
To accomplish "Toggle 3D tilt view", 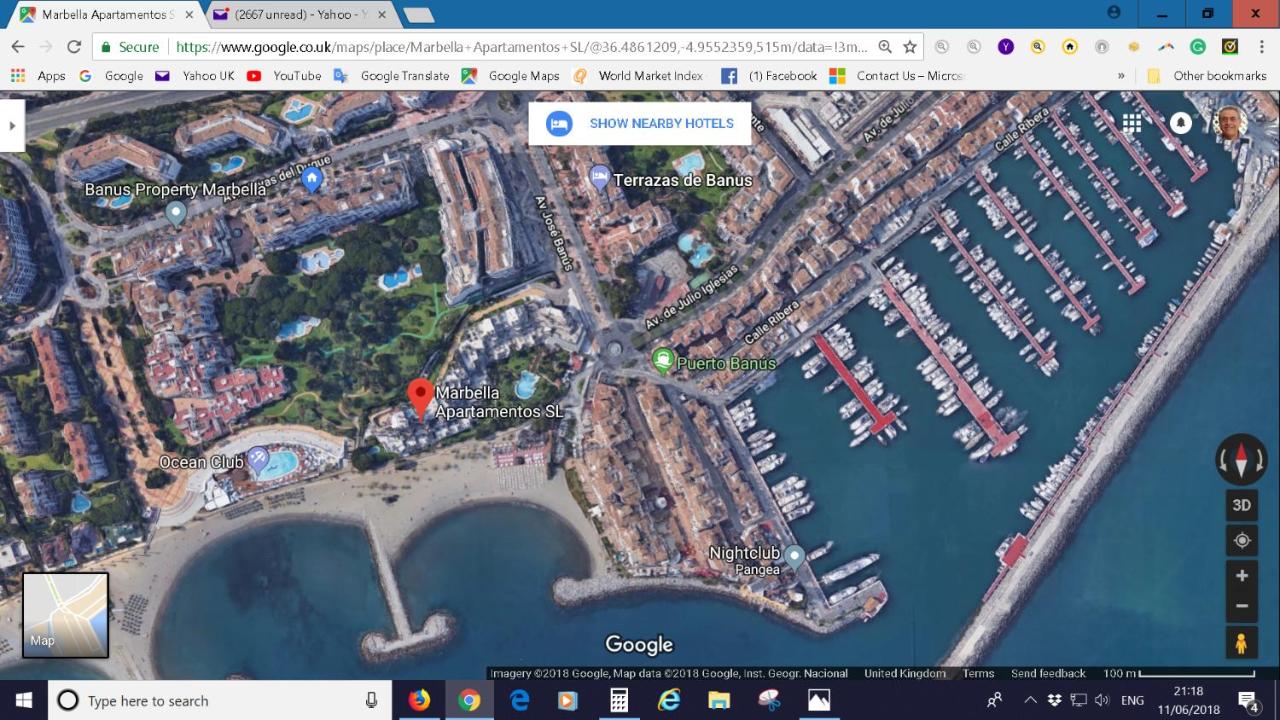I will (1241, 505).
